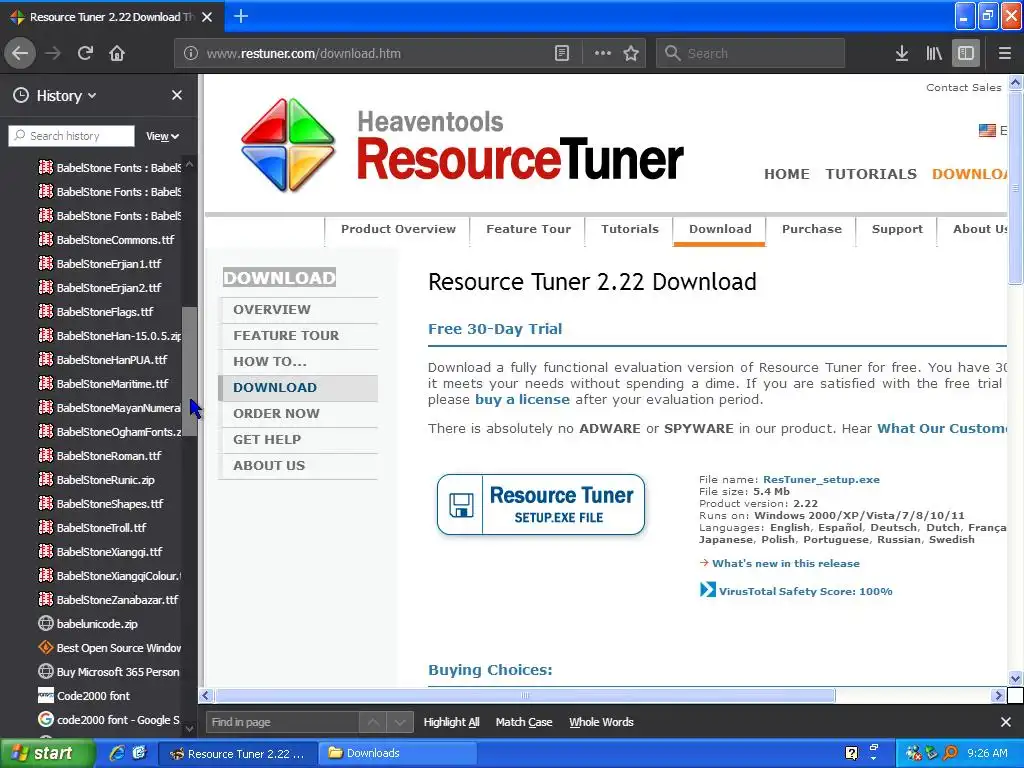
Task: Open the Library bookshelf icon
Action: (x=934, y=53)
